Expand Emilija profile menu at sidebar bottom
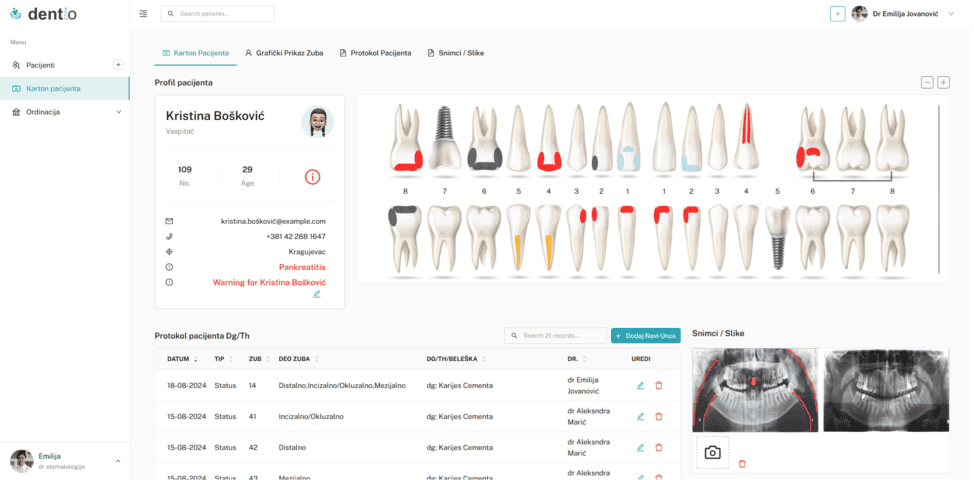974x480 pixels. click(x=118, y=461)
